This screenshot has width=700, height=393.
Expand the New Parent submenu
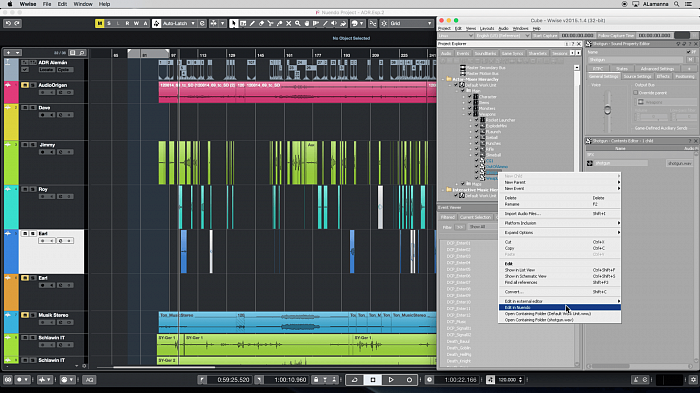click(559, 182)
